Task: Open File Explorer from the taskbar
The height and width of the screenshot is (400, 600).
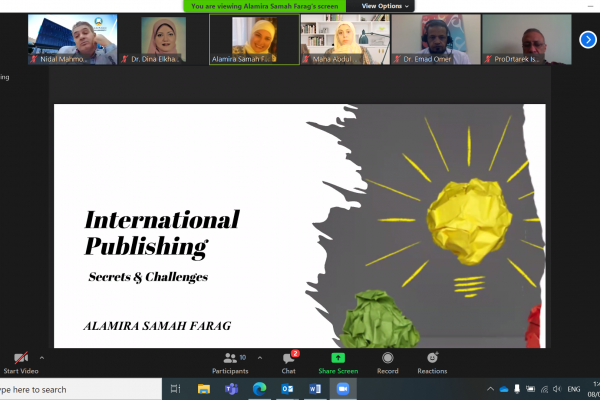Action: tap(204, 389)
